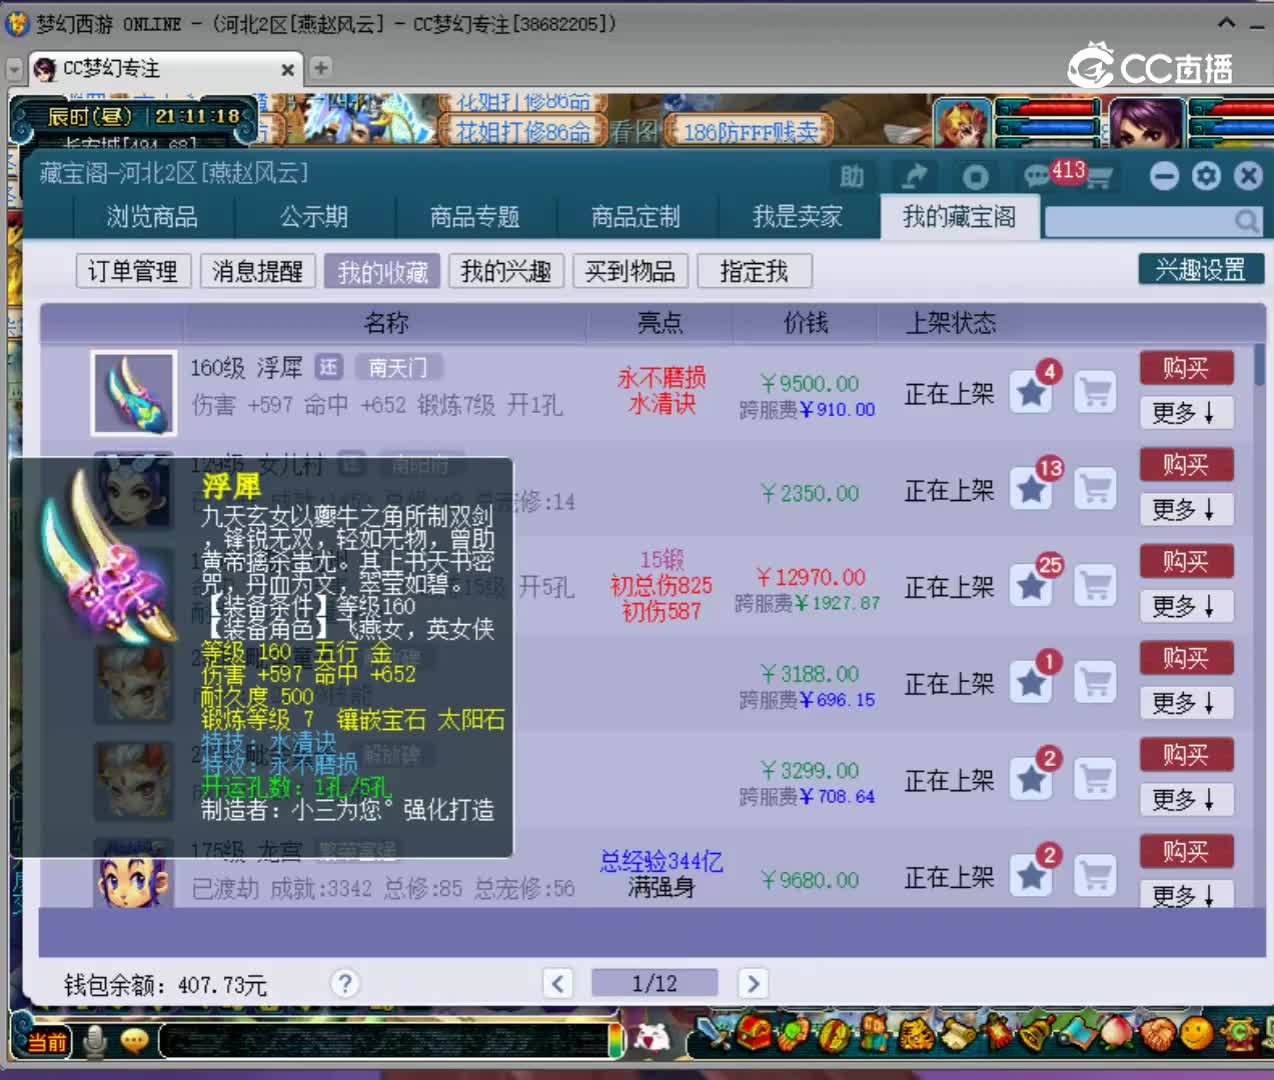Go to next page arrow
This screenshot has height=1080, width=1274.
pyautogui.click(x=753, y=983)
